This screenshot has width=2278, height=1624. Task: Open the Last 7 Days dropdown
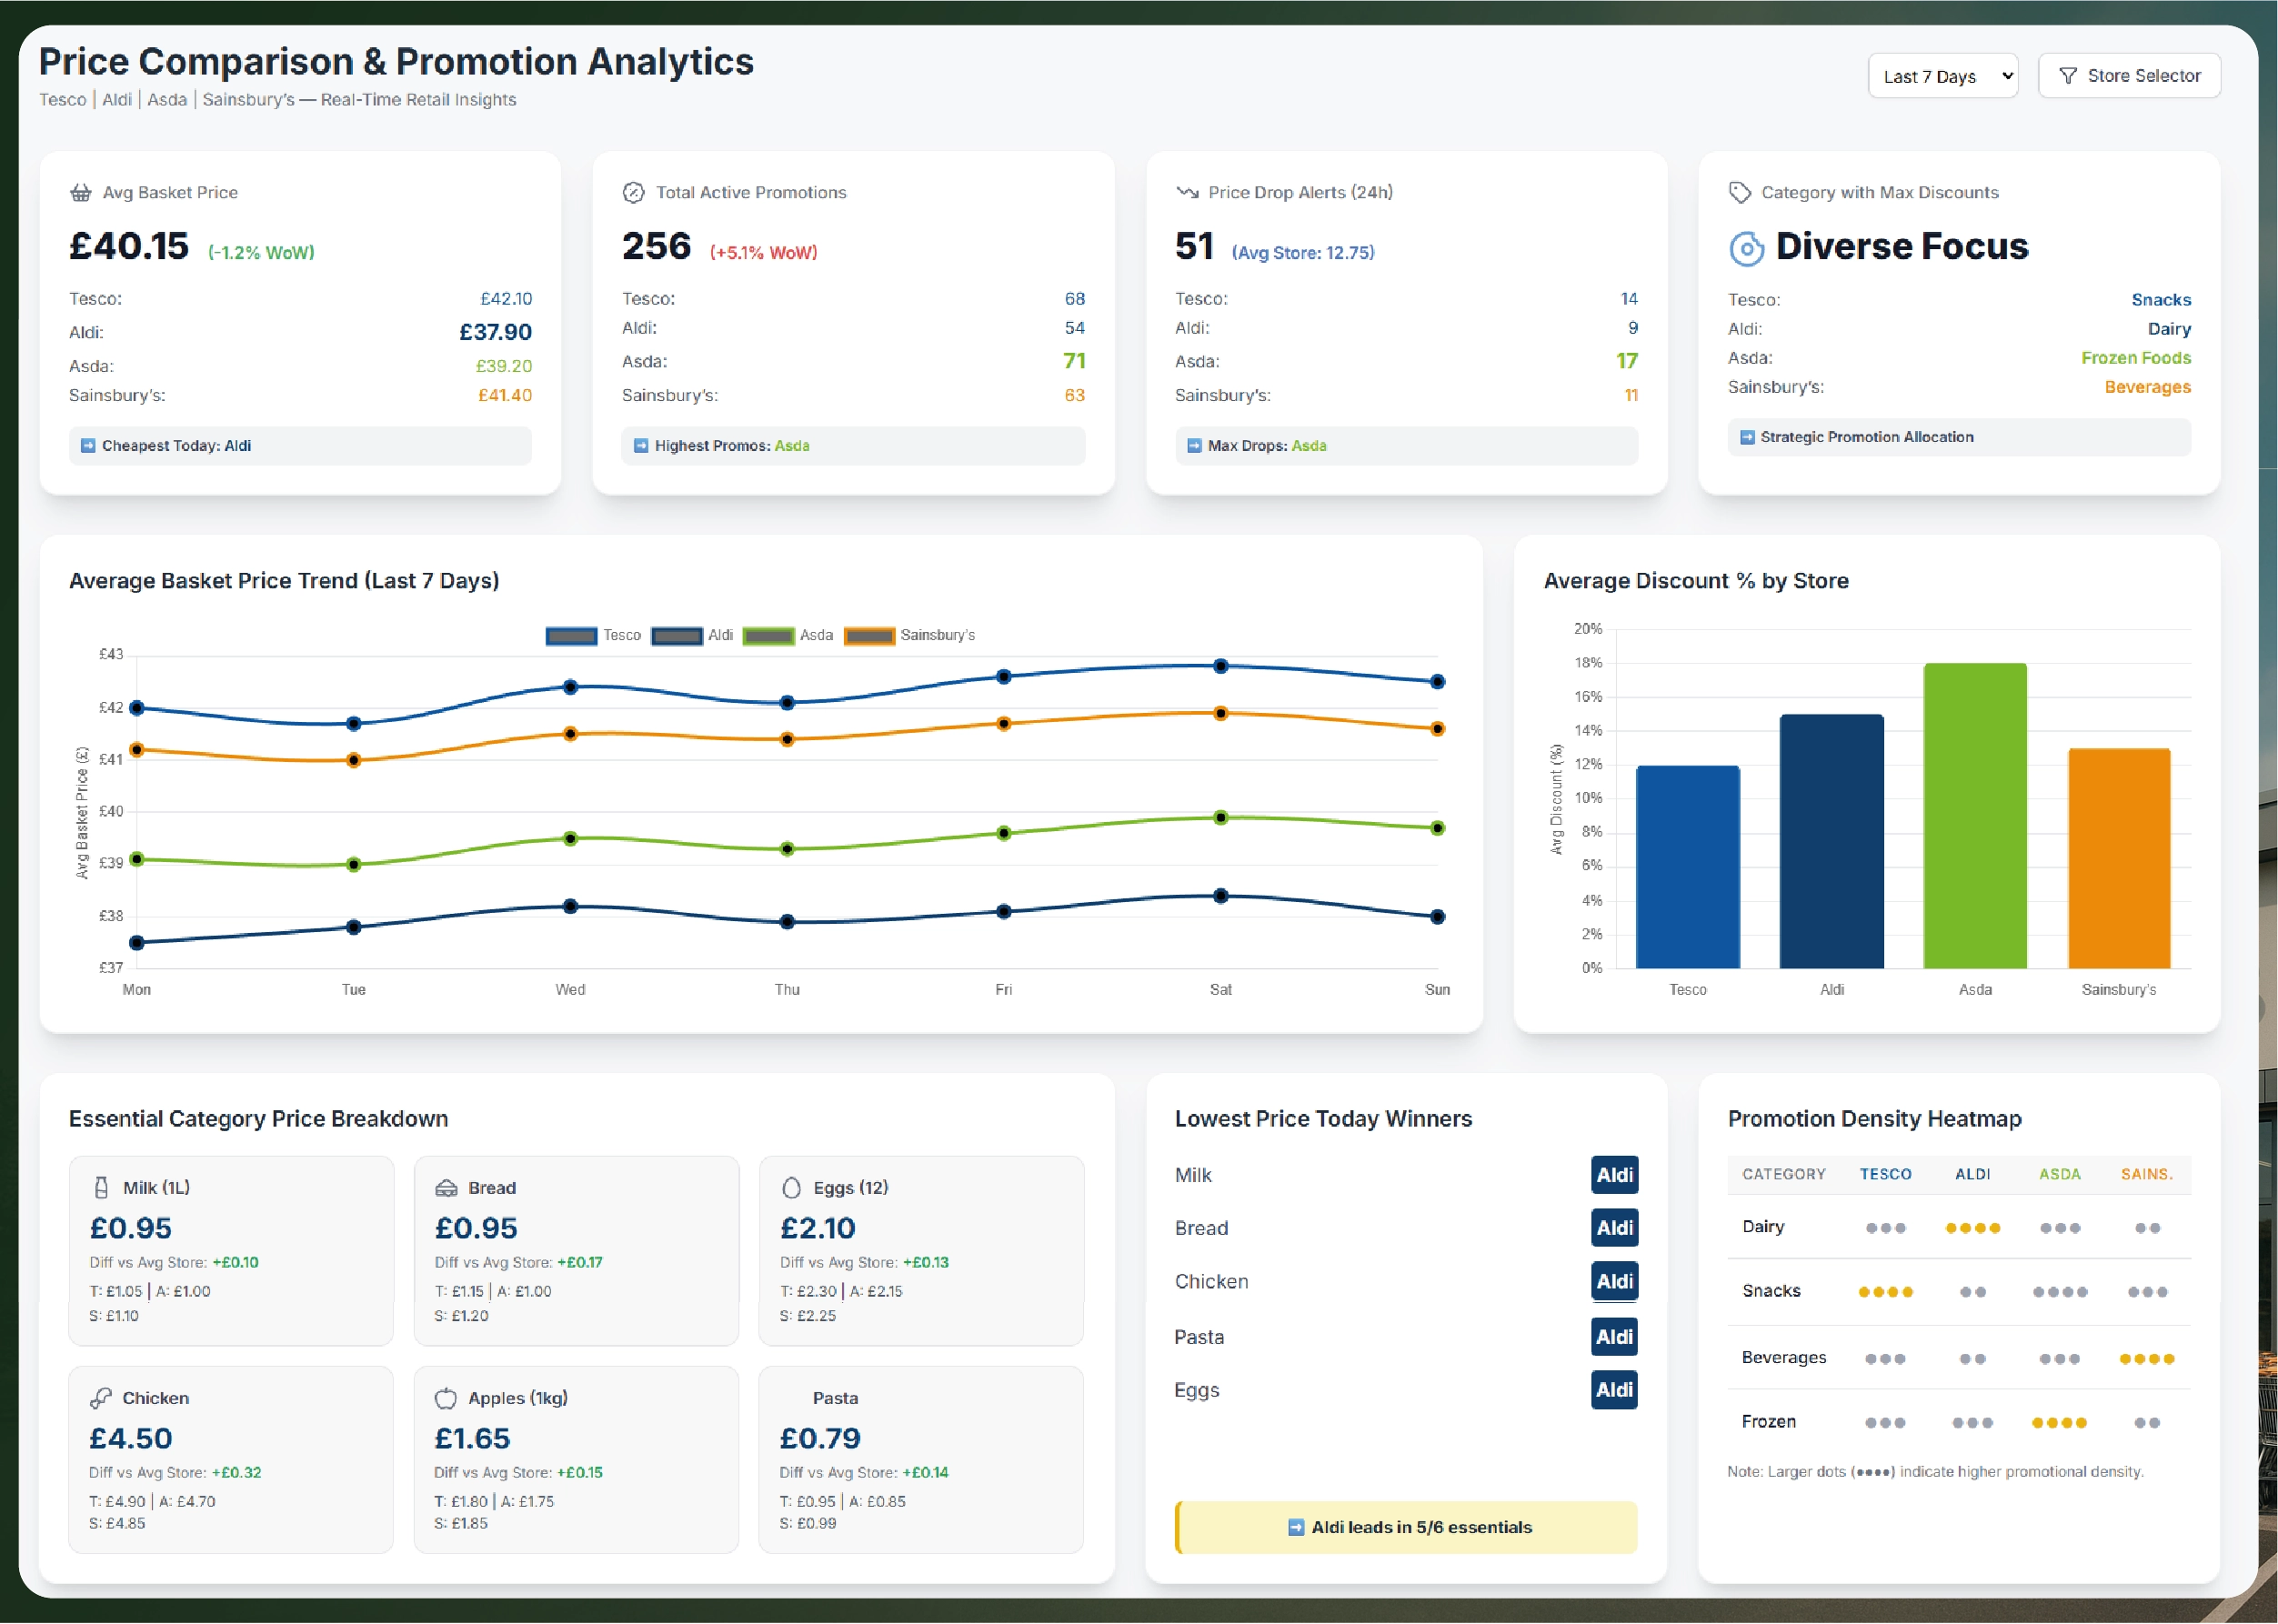1942,76
